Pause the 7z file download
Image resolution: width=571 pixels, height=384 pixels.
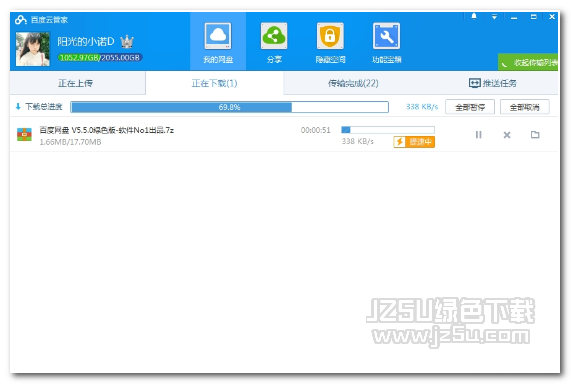(x=479, y=135)
